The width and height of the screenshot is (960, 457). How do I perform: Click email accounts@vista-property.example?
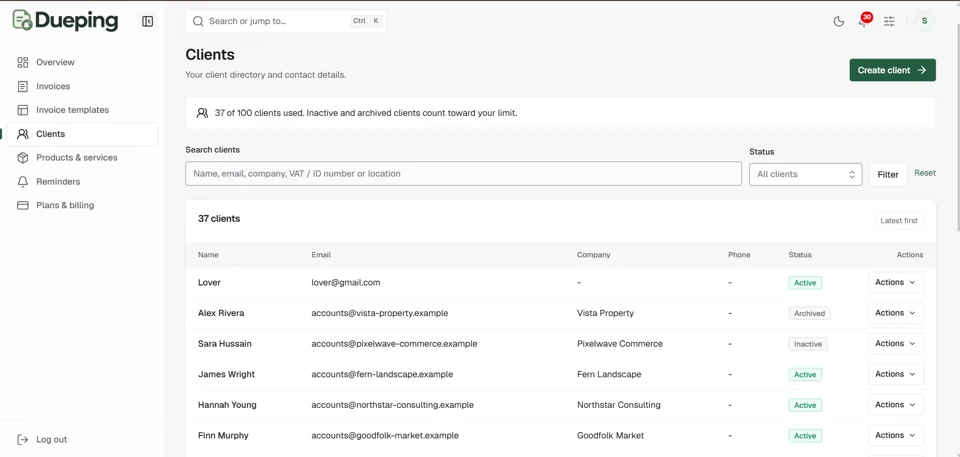(380, 313)
